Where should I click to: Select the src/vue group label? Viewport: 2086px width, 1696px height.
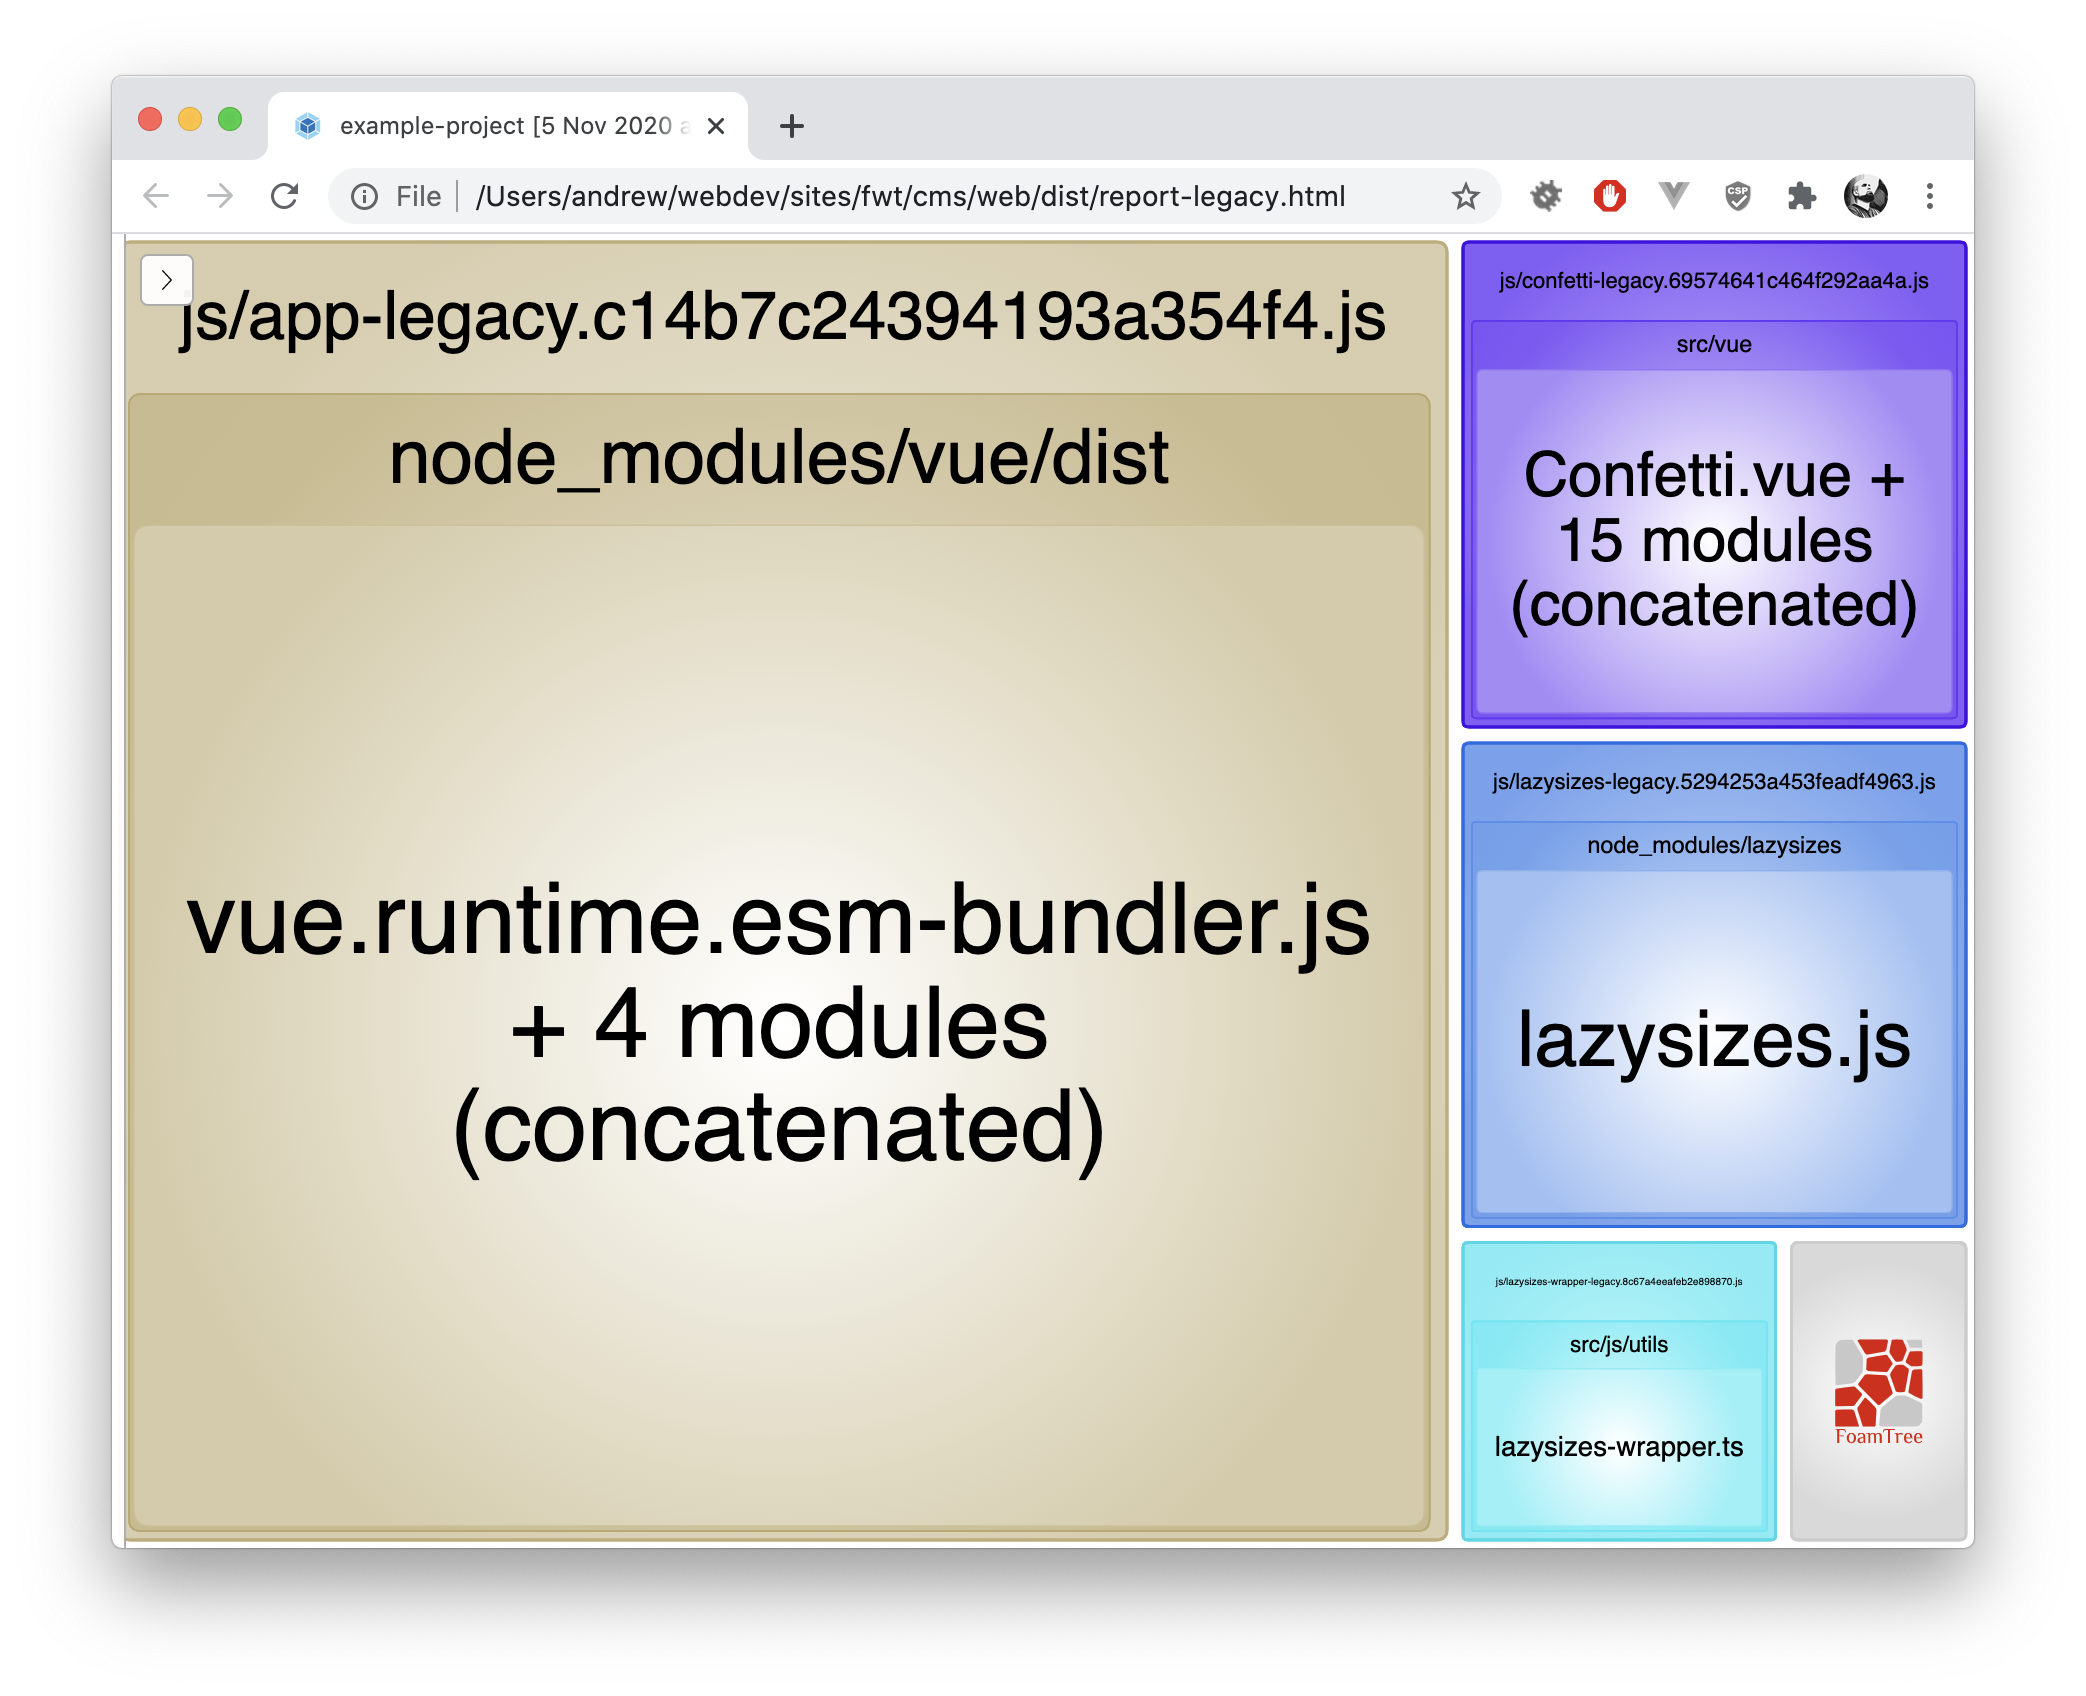point(1714,345)
